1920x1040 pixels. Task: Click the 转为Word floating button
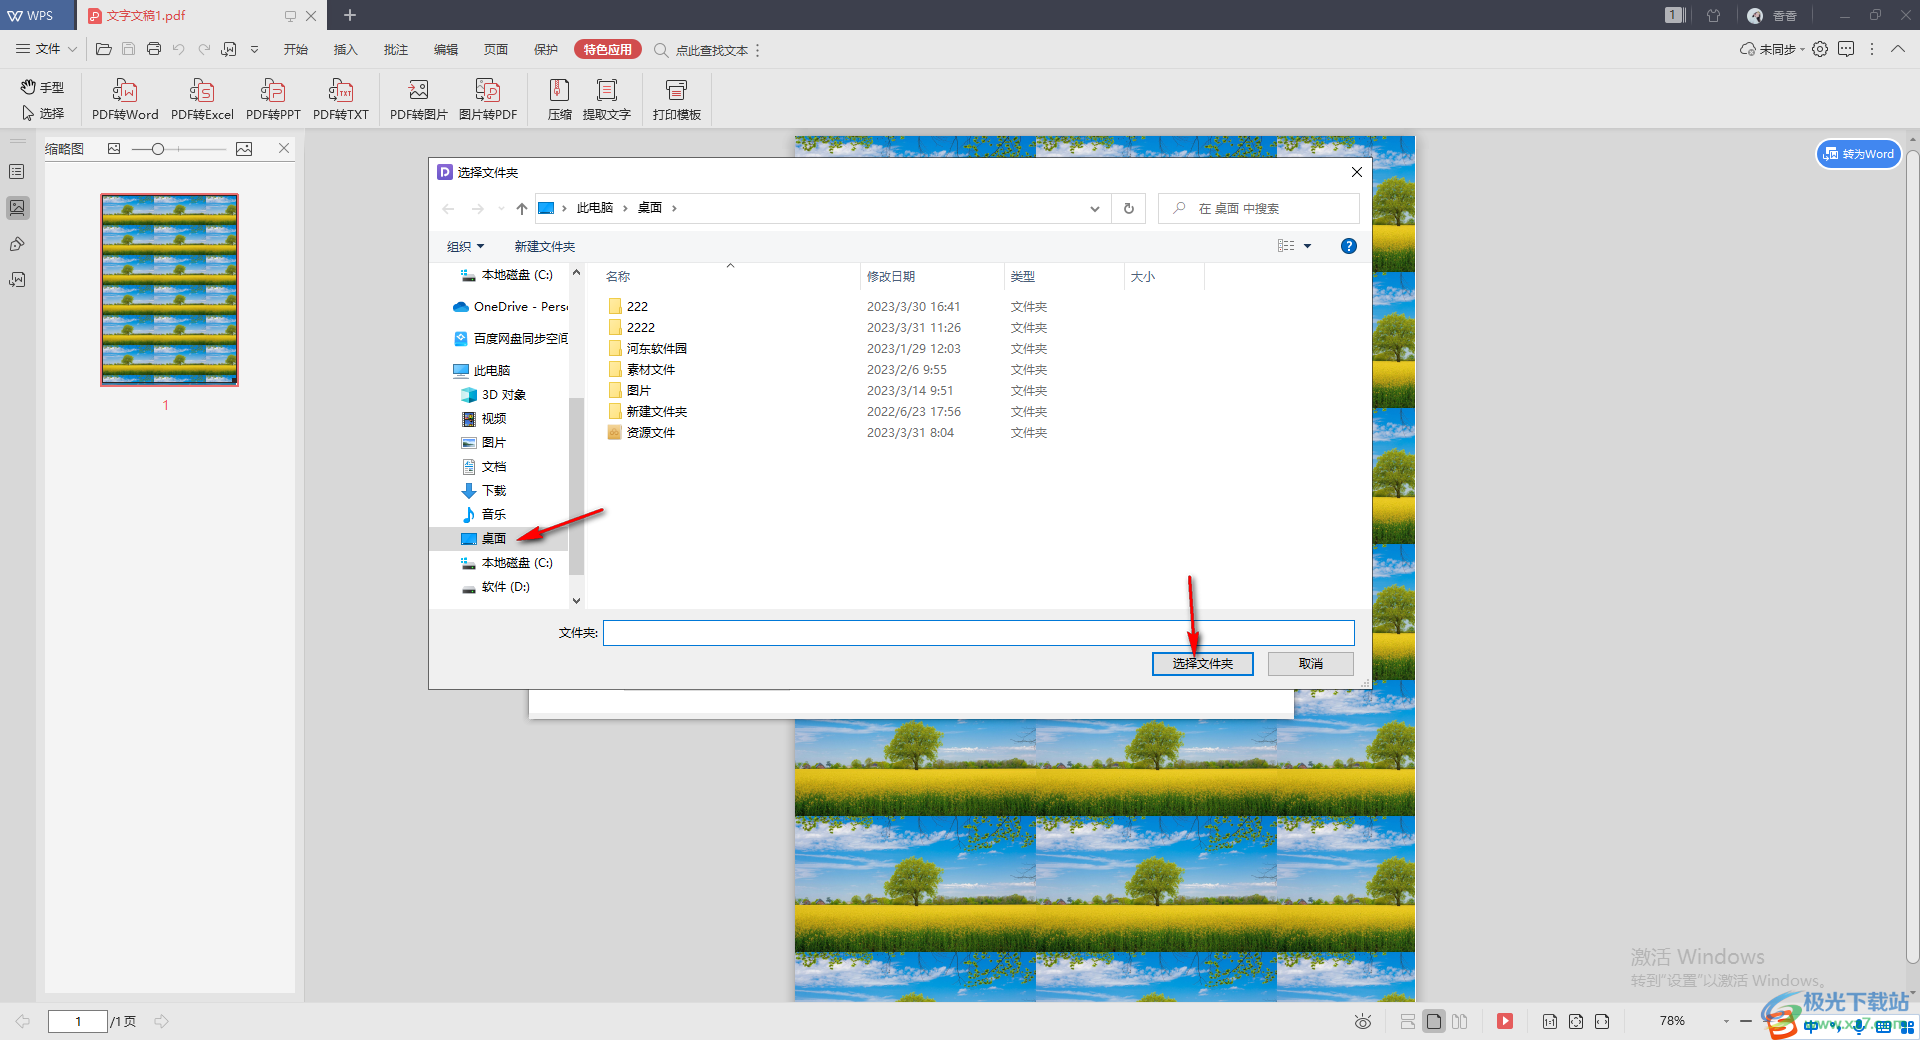(x=1858, y=154)
